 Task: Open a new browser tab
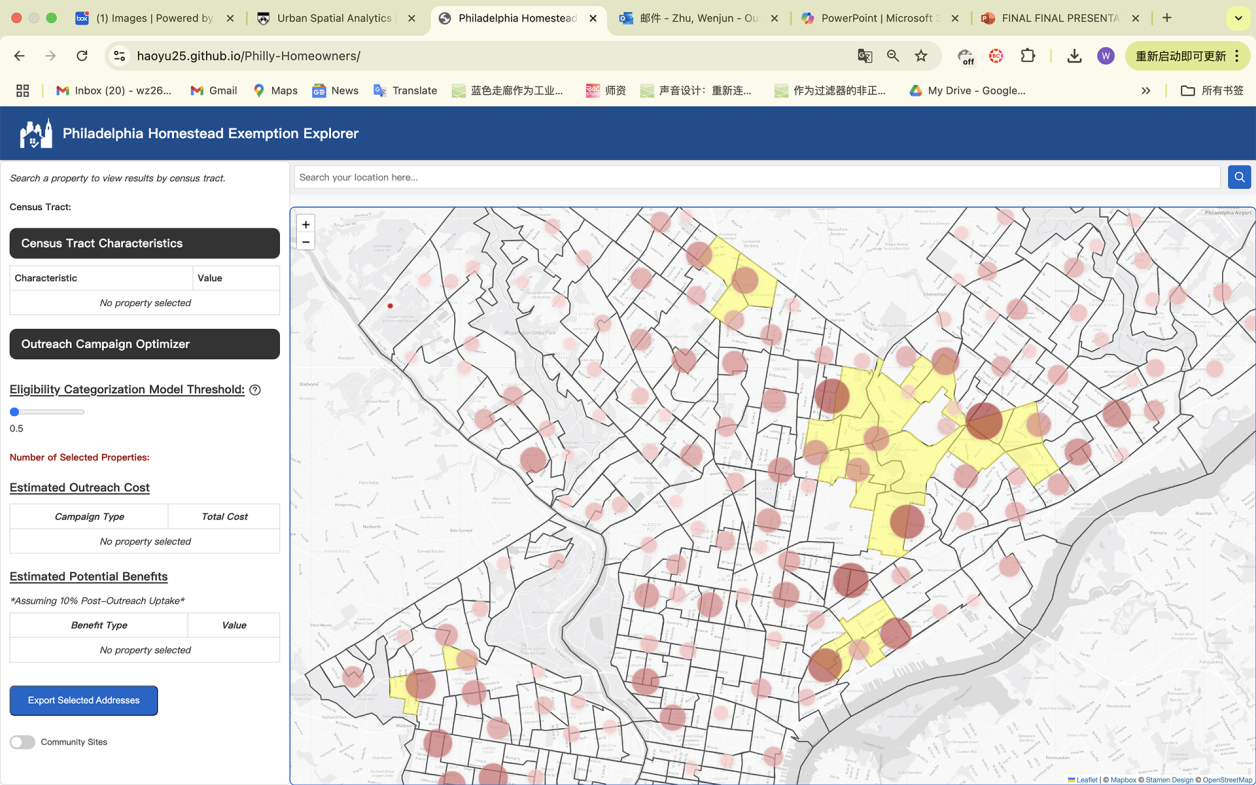click(1167, 18)
